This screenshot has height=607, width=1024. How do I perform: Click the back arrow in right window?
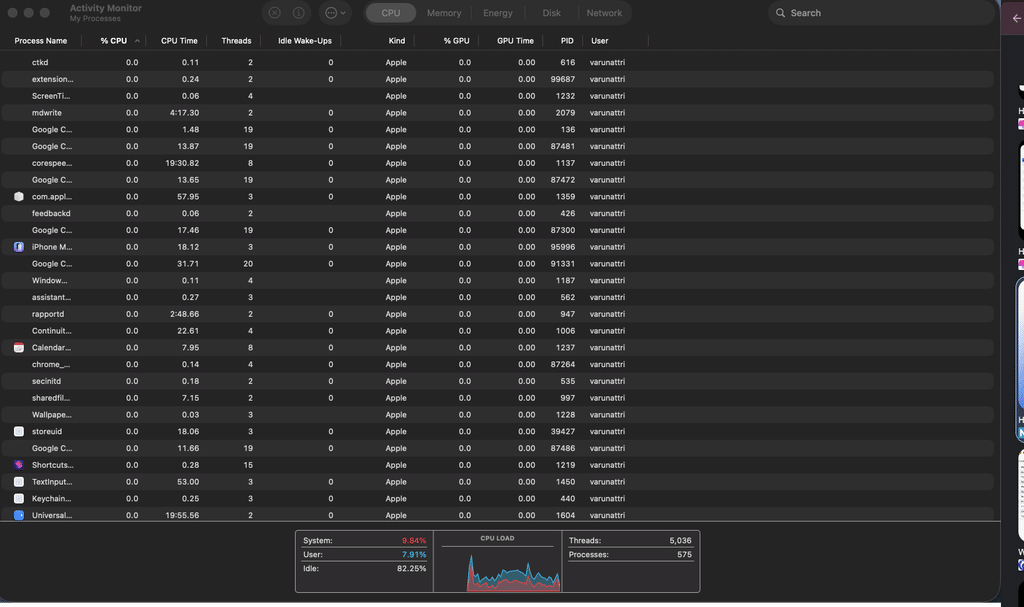[x=1017, y=18]
